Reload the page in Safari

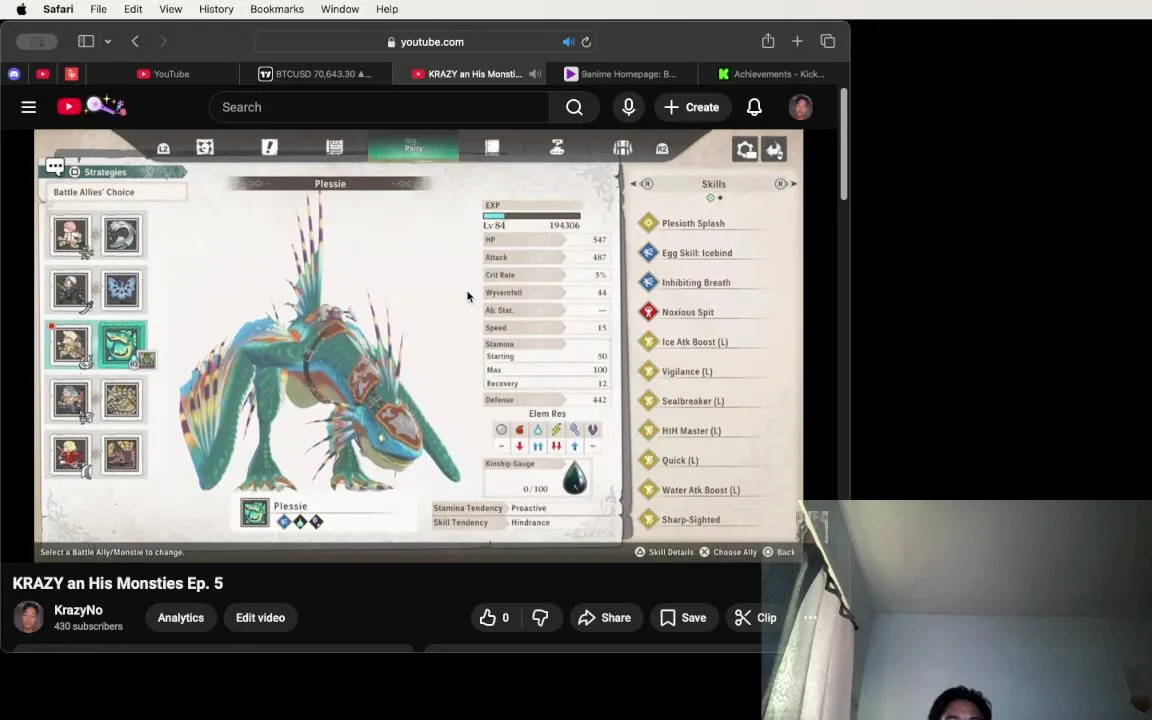[586, 42]
